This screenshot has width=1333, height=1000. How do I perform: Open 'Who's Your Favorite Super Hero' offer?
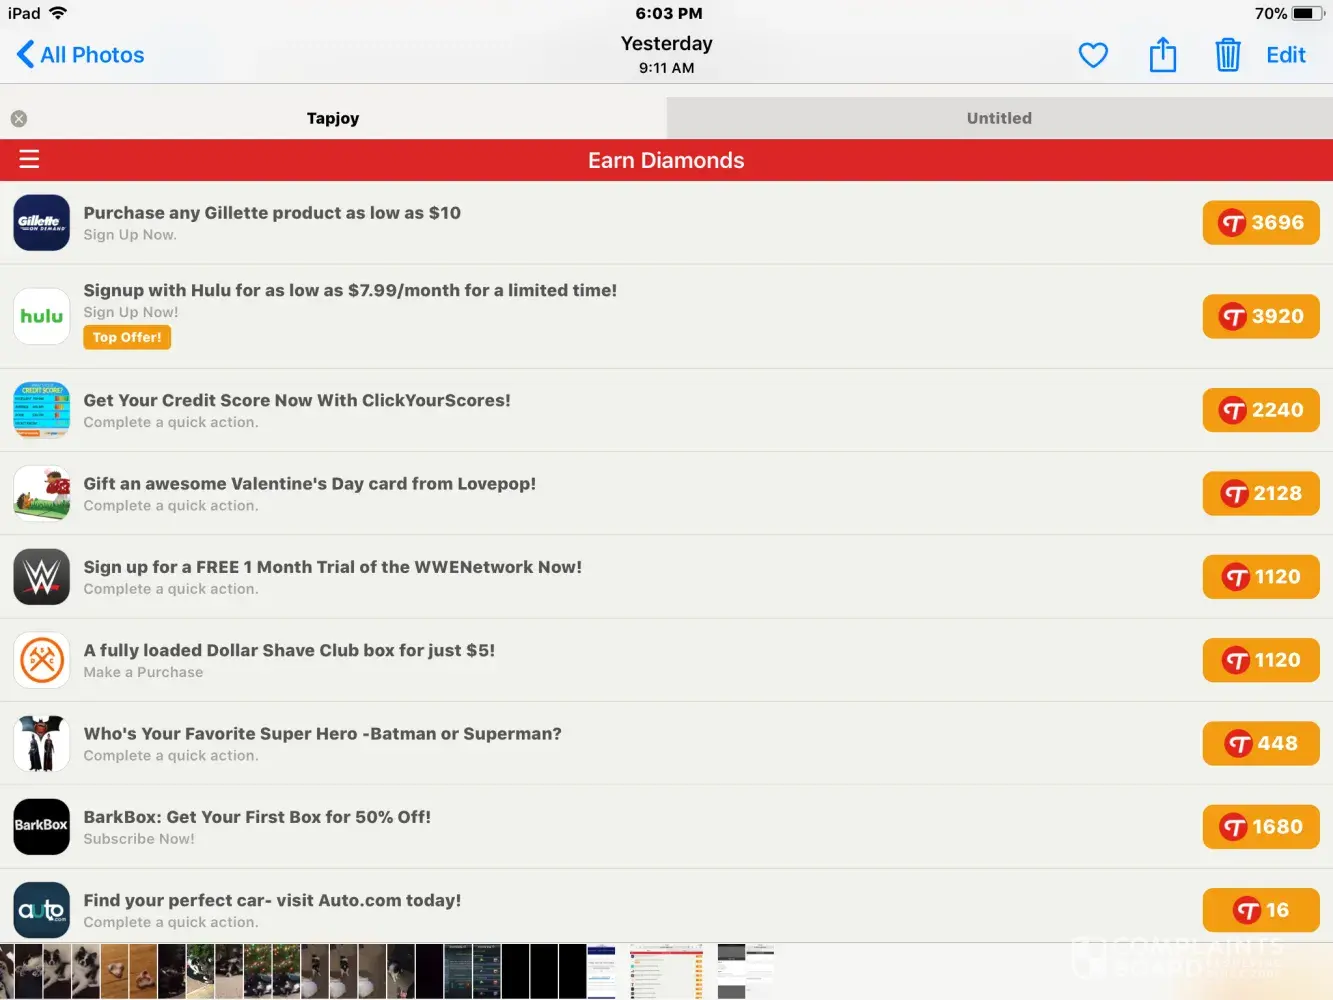pyautogui.click(x=322, y=734)
